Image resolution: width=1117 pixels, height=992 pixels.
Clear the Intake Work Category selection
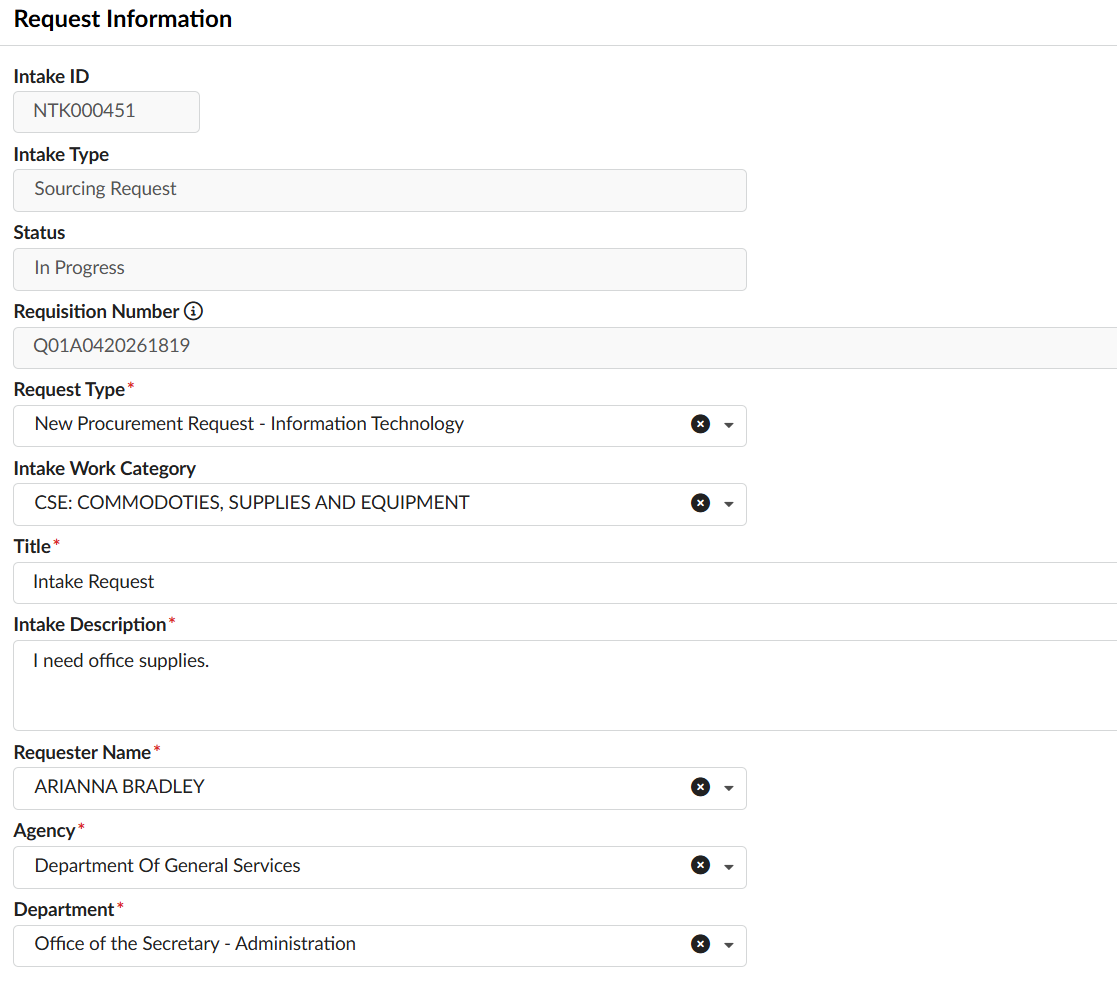click(700, 503)
